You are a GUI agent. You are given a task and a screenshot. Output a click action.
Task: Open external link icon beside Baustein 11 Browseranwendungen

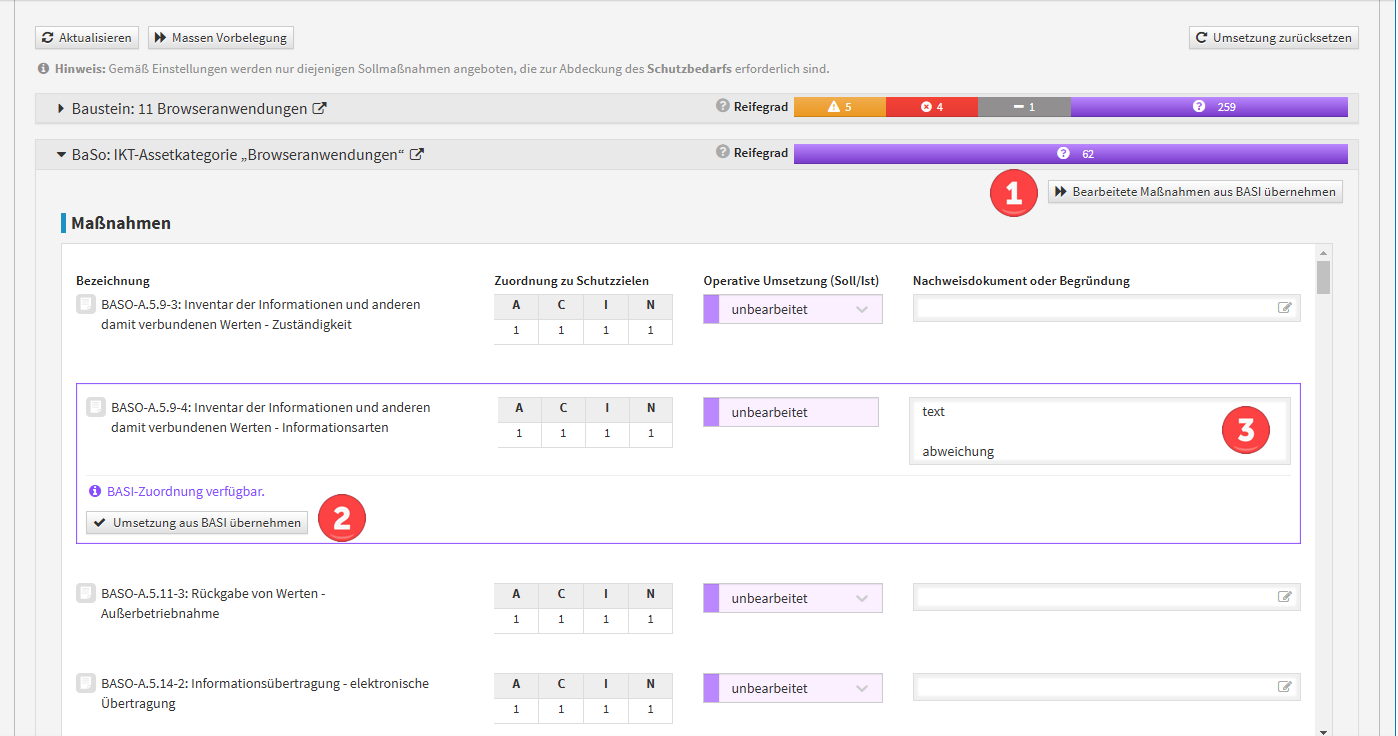[320, 108]
